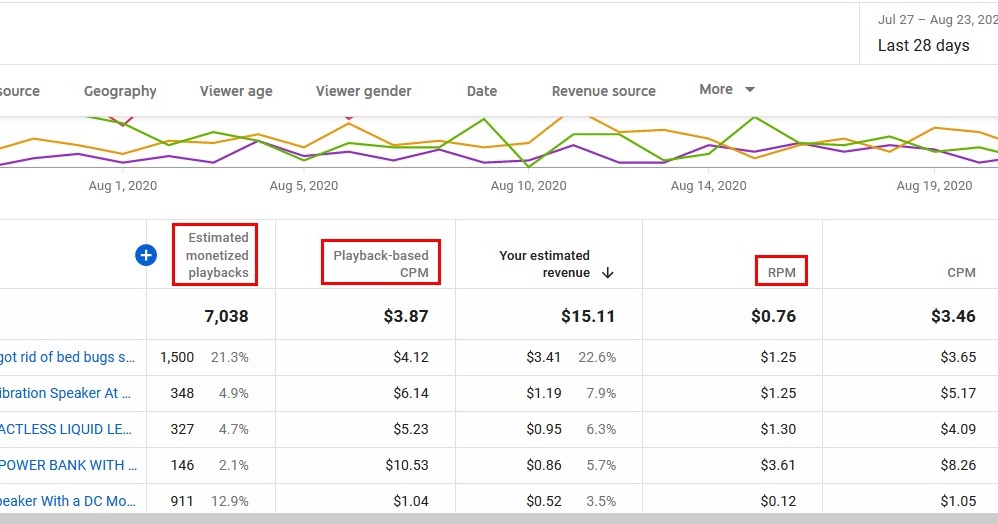Open the POWER BANK WITH video link
Viewport: 998px width, 524px height.
(x=66, y=465)
